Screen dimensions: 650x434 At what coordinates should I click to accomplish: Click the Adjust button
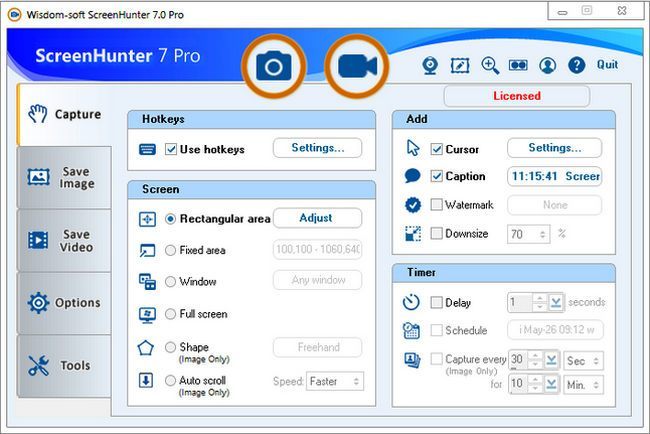coord(318,218)
